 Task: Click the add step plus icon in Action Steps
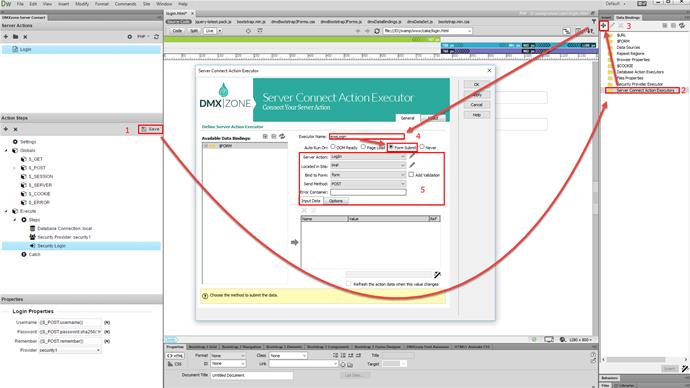(6, 129)
